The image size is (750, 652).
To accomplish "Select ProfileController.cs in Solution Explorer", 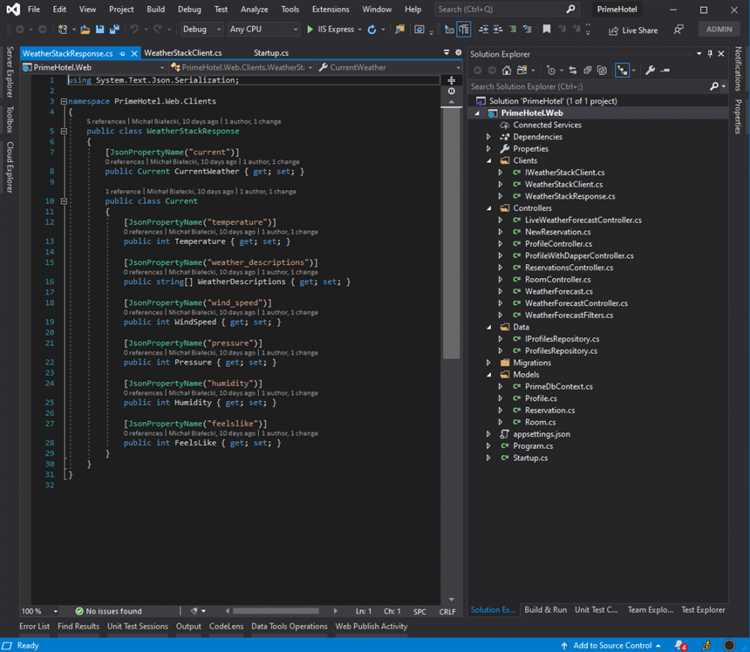I will (x=558, y=244).
